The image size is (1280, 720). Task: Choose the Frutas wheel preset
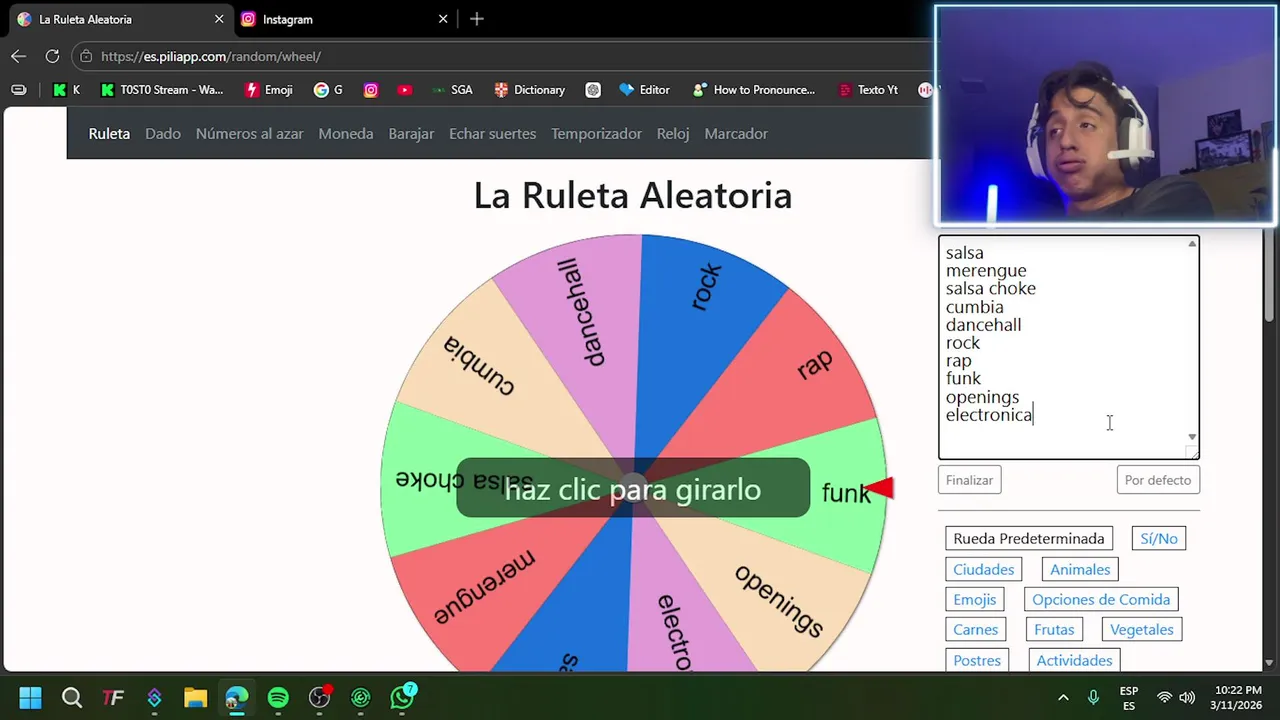(x=1054, y=629)
